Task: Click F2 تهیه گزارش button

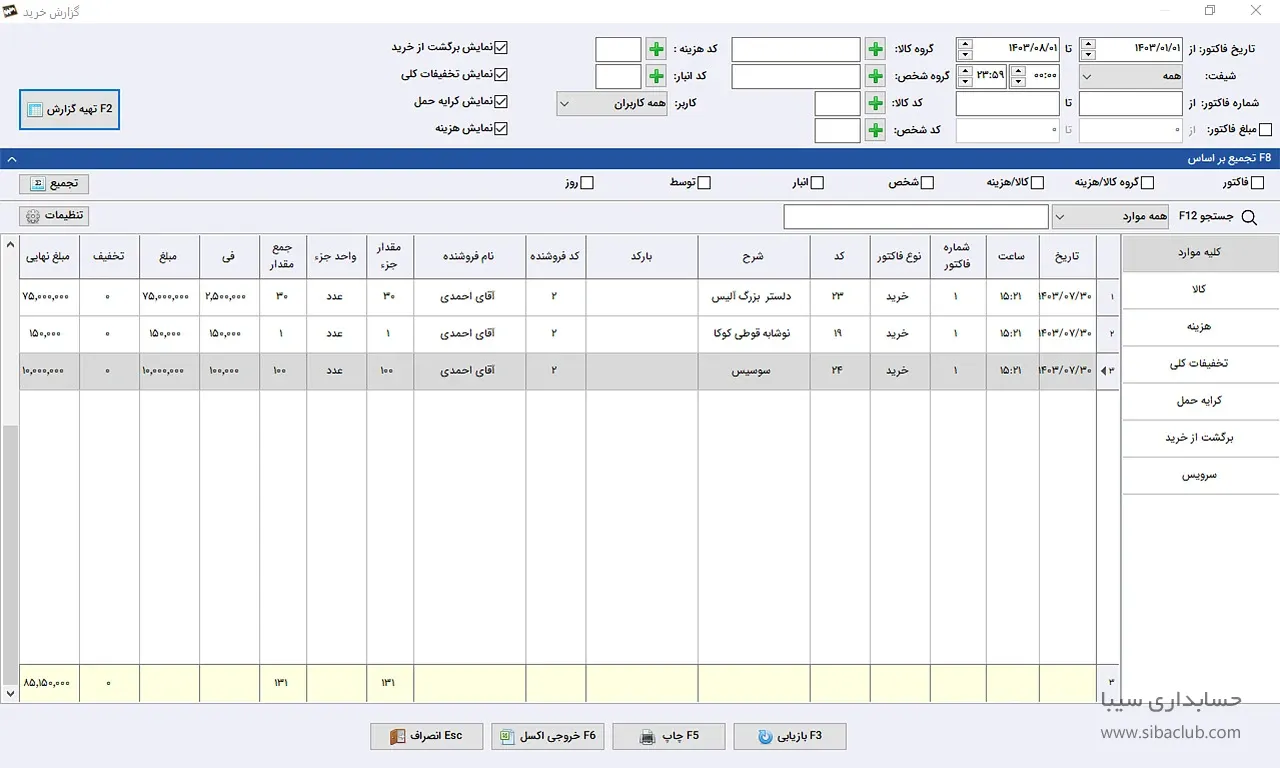Action: (x=70, y=109)
